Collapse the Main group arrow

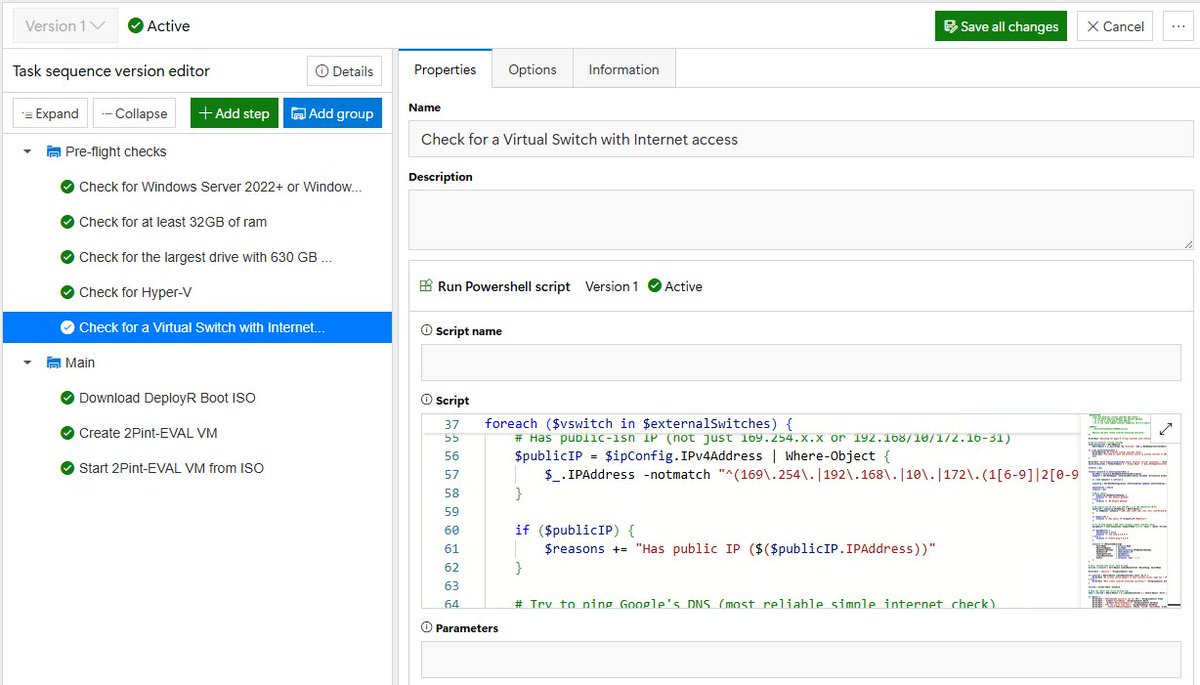point(27,363)
